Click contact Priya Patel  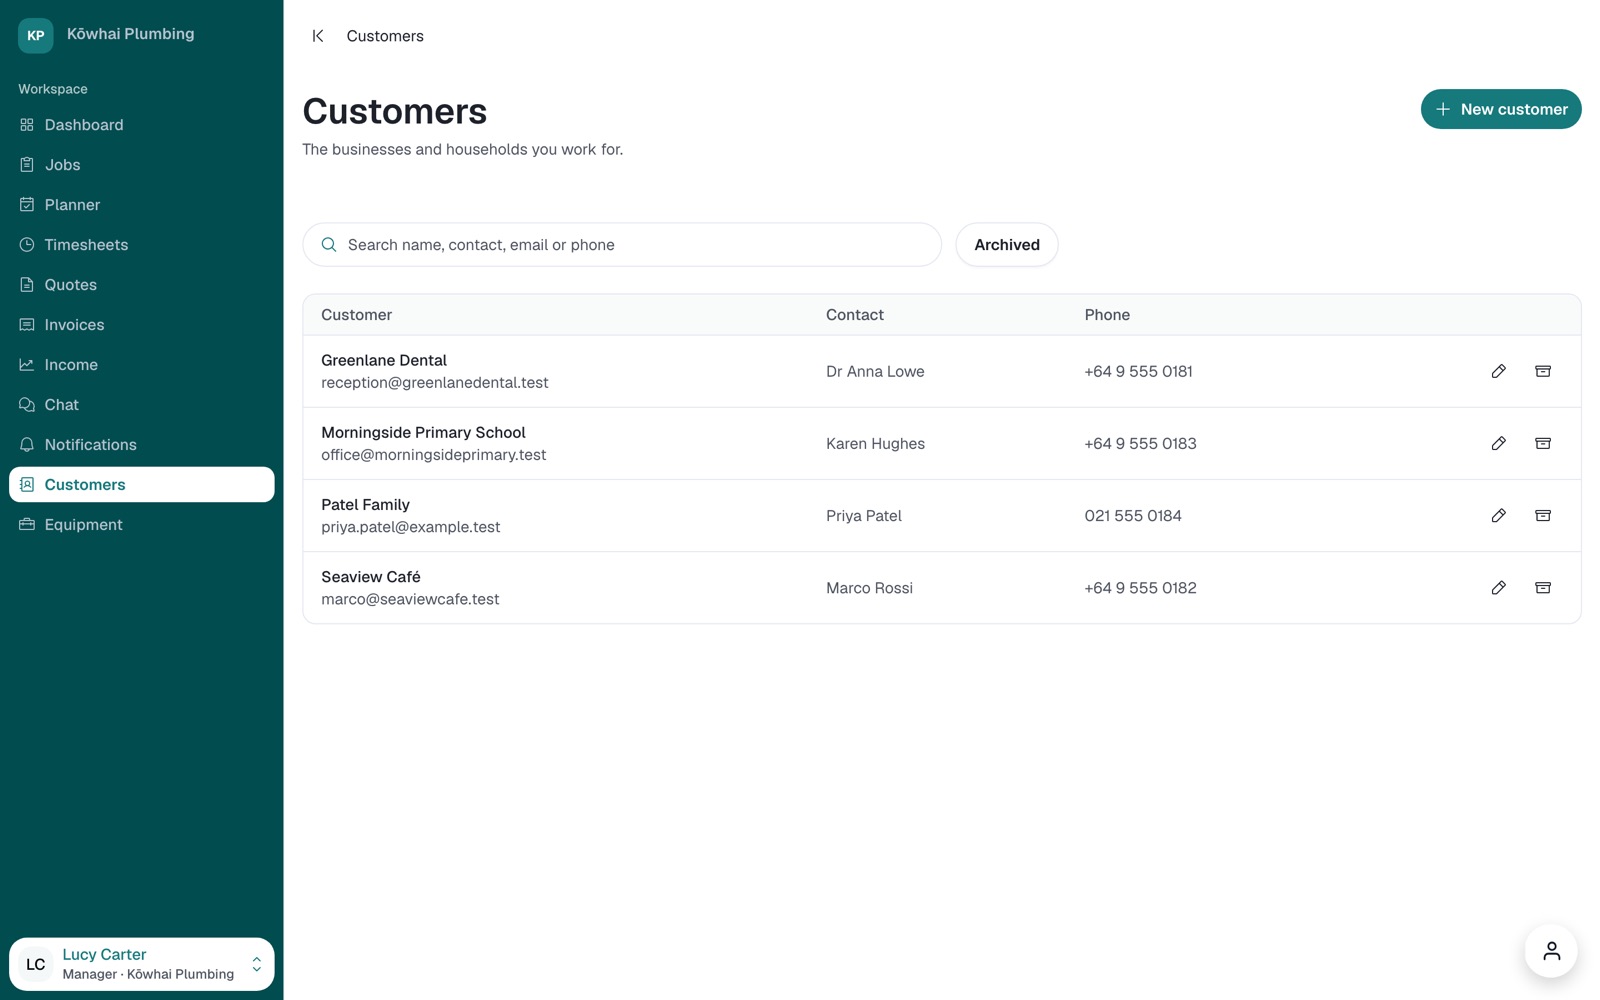(x=864, y=516)
